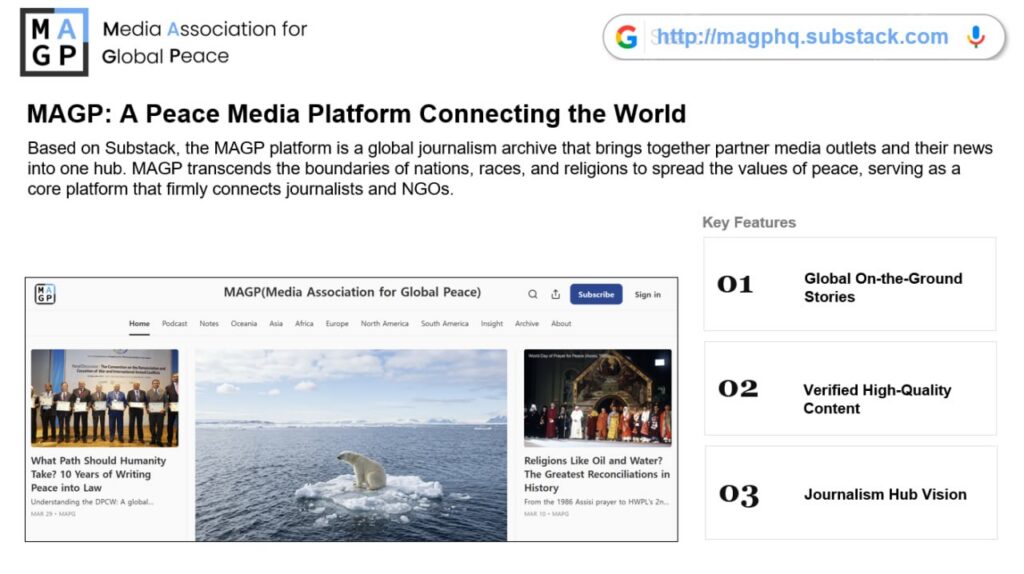The width and height of the screenshot is (1024, 574).
Task: Click the small MAGP logo in Substack header
Action: tap(45, 293)
